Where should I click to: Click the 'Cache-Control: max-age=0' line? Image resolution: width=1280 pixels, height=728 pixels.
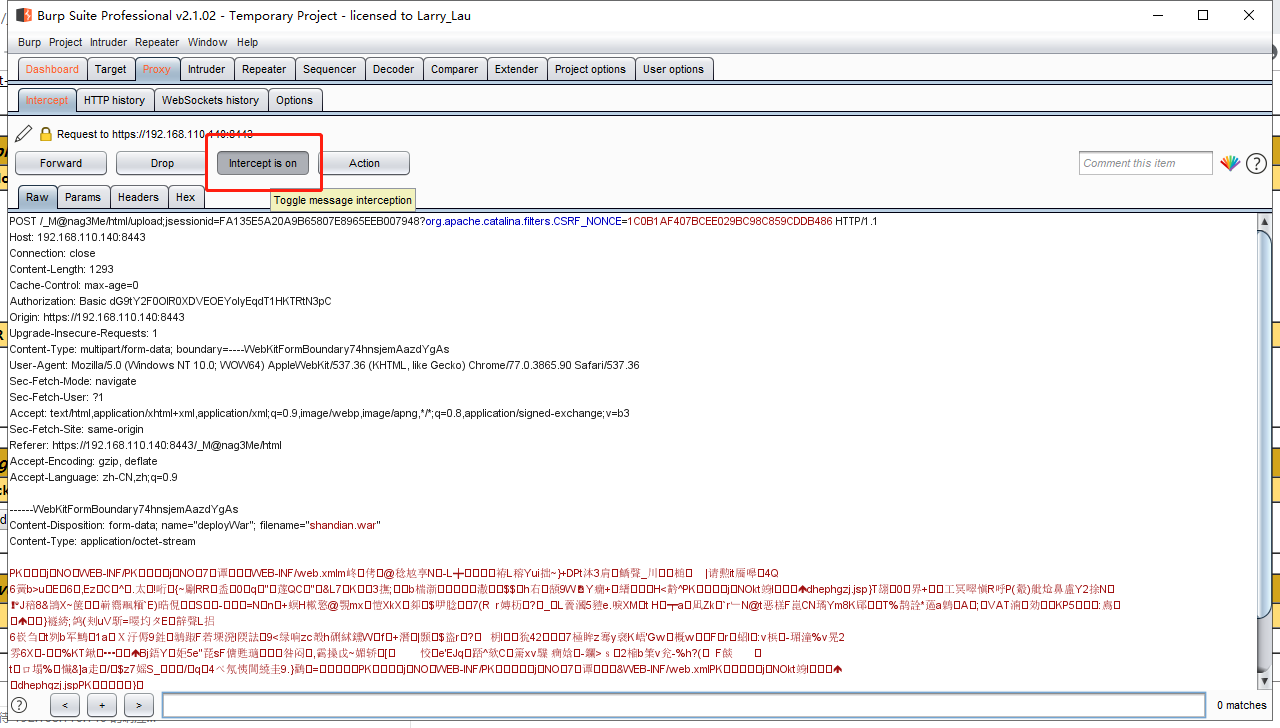pyautogui.click(x=74, y=285)
